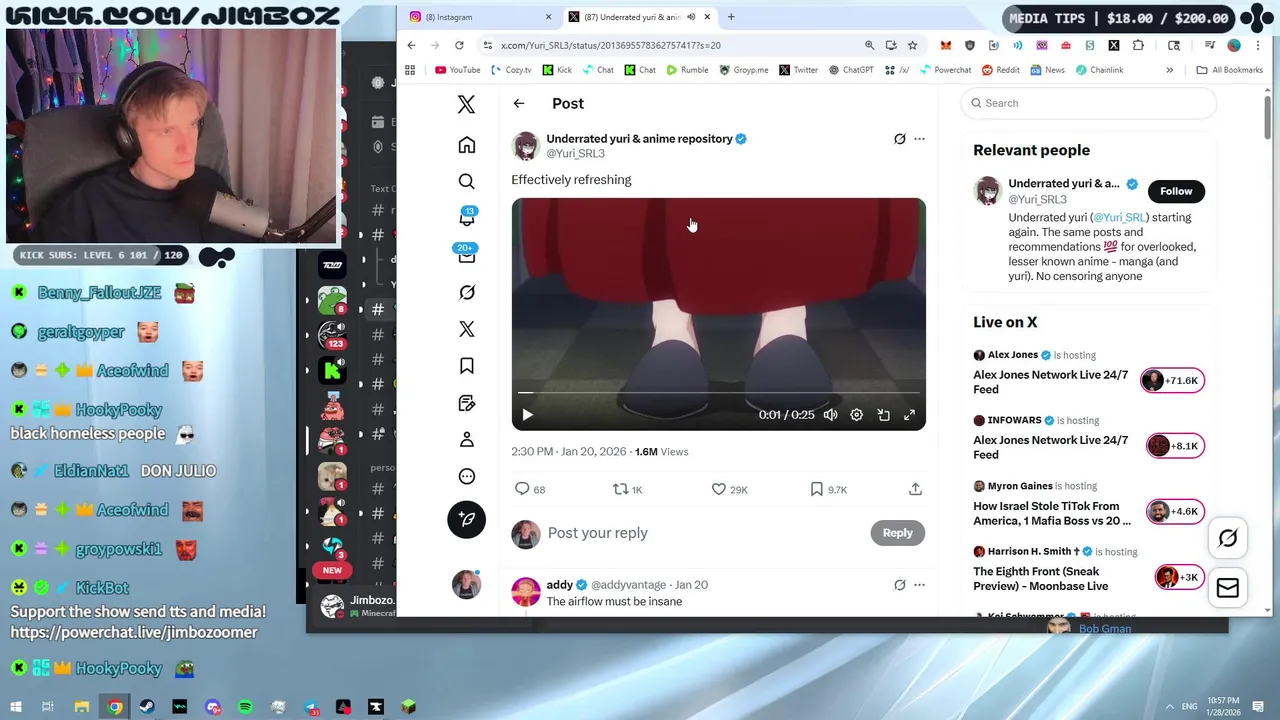Image resolution: width=1280 pixels, height=720 pixels.
Task: Open File Explorer from taskbar
Action: (x=82, y=707)
